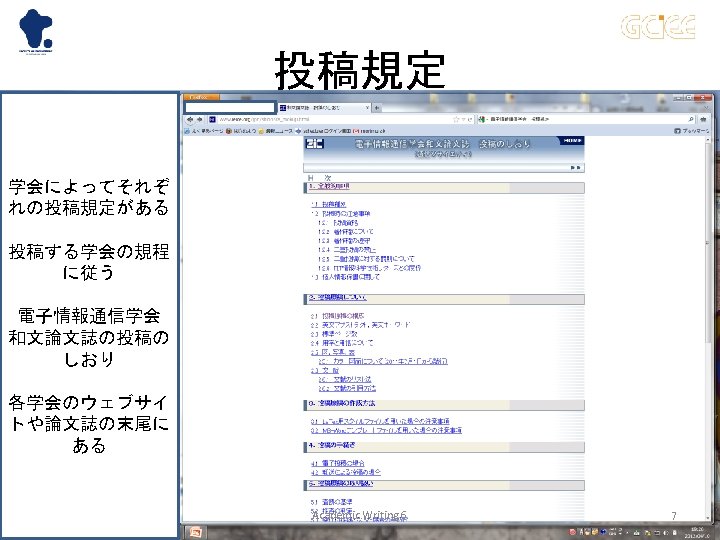Open link 4.1 電子投稿の場合
Viewport: 720px width, 540px height.
(x=337, y=463)
